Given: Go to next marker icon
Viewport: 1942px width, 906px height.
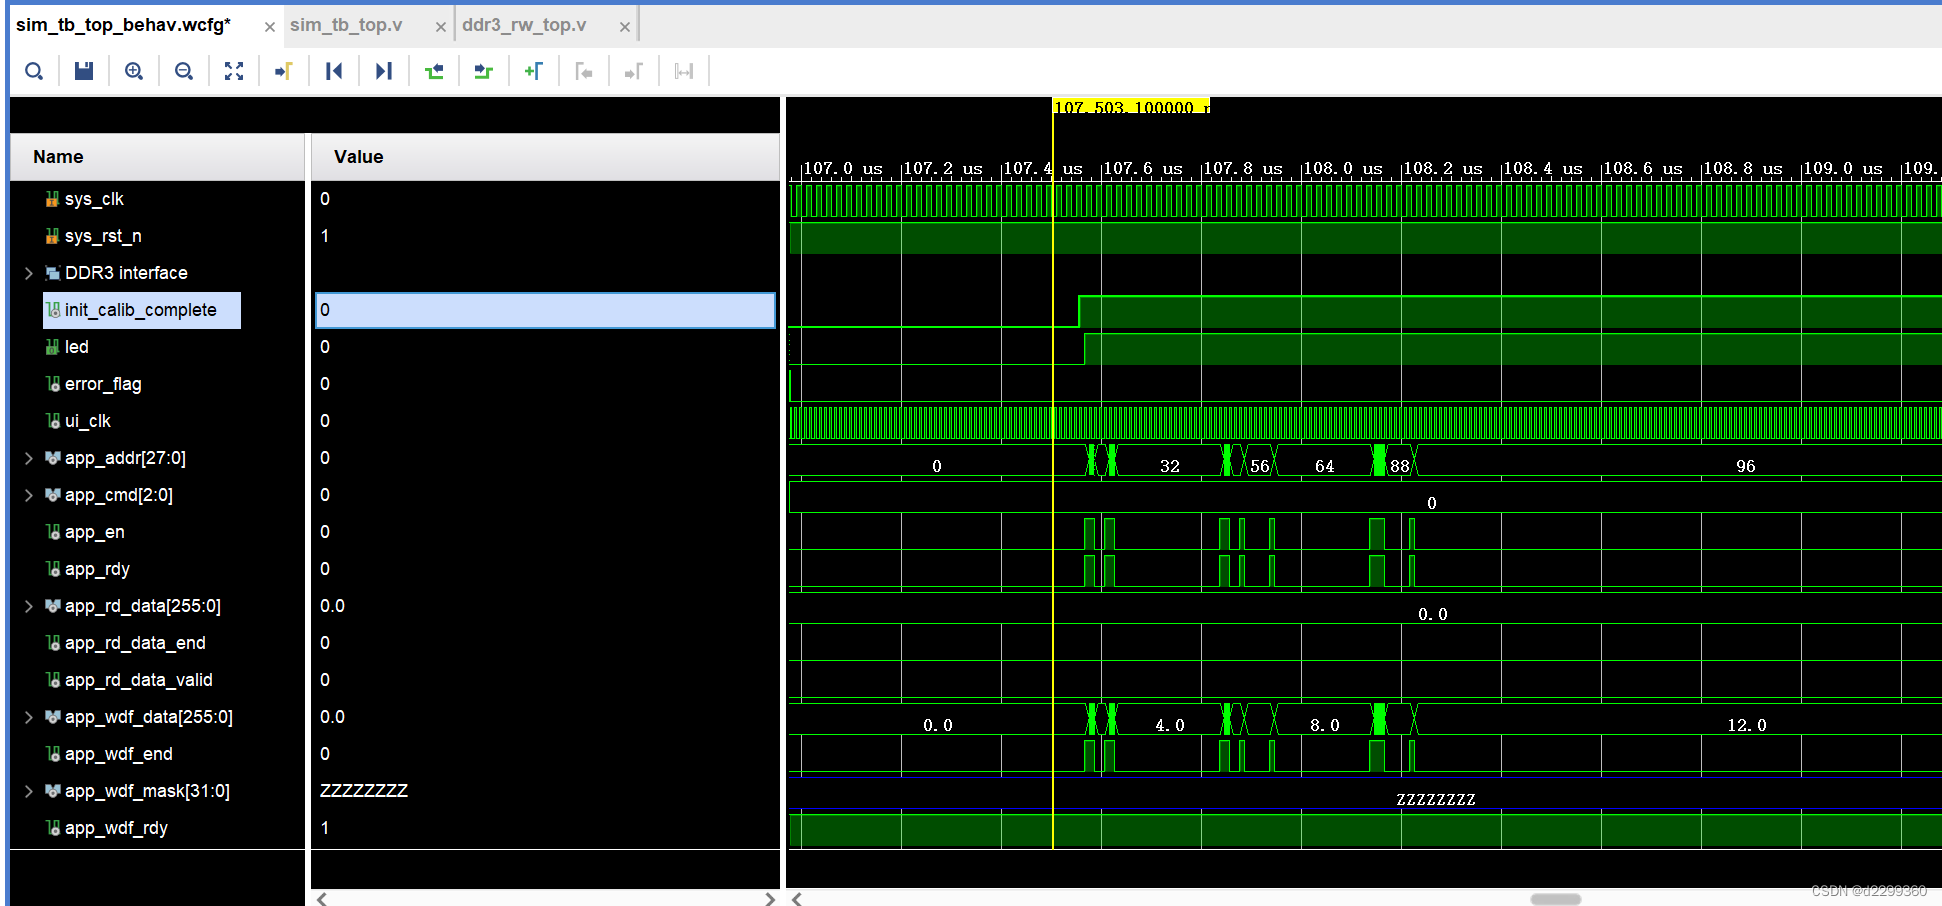Looking at the screenshot, I should [634, 71].
